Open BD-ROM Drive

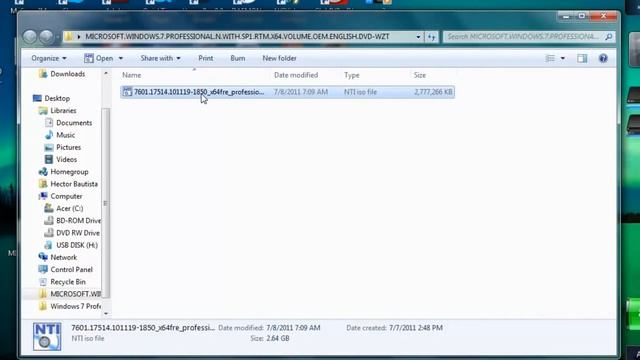78,221
